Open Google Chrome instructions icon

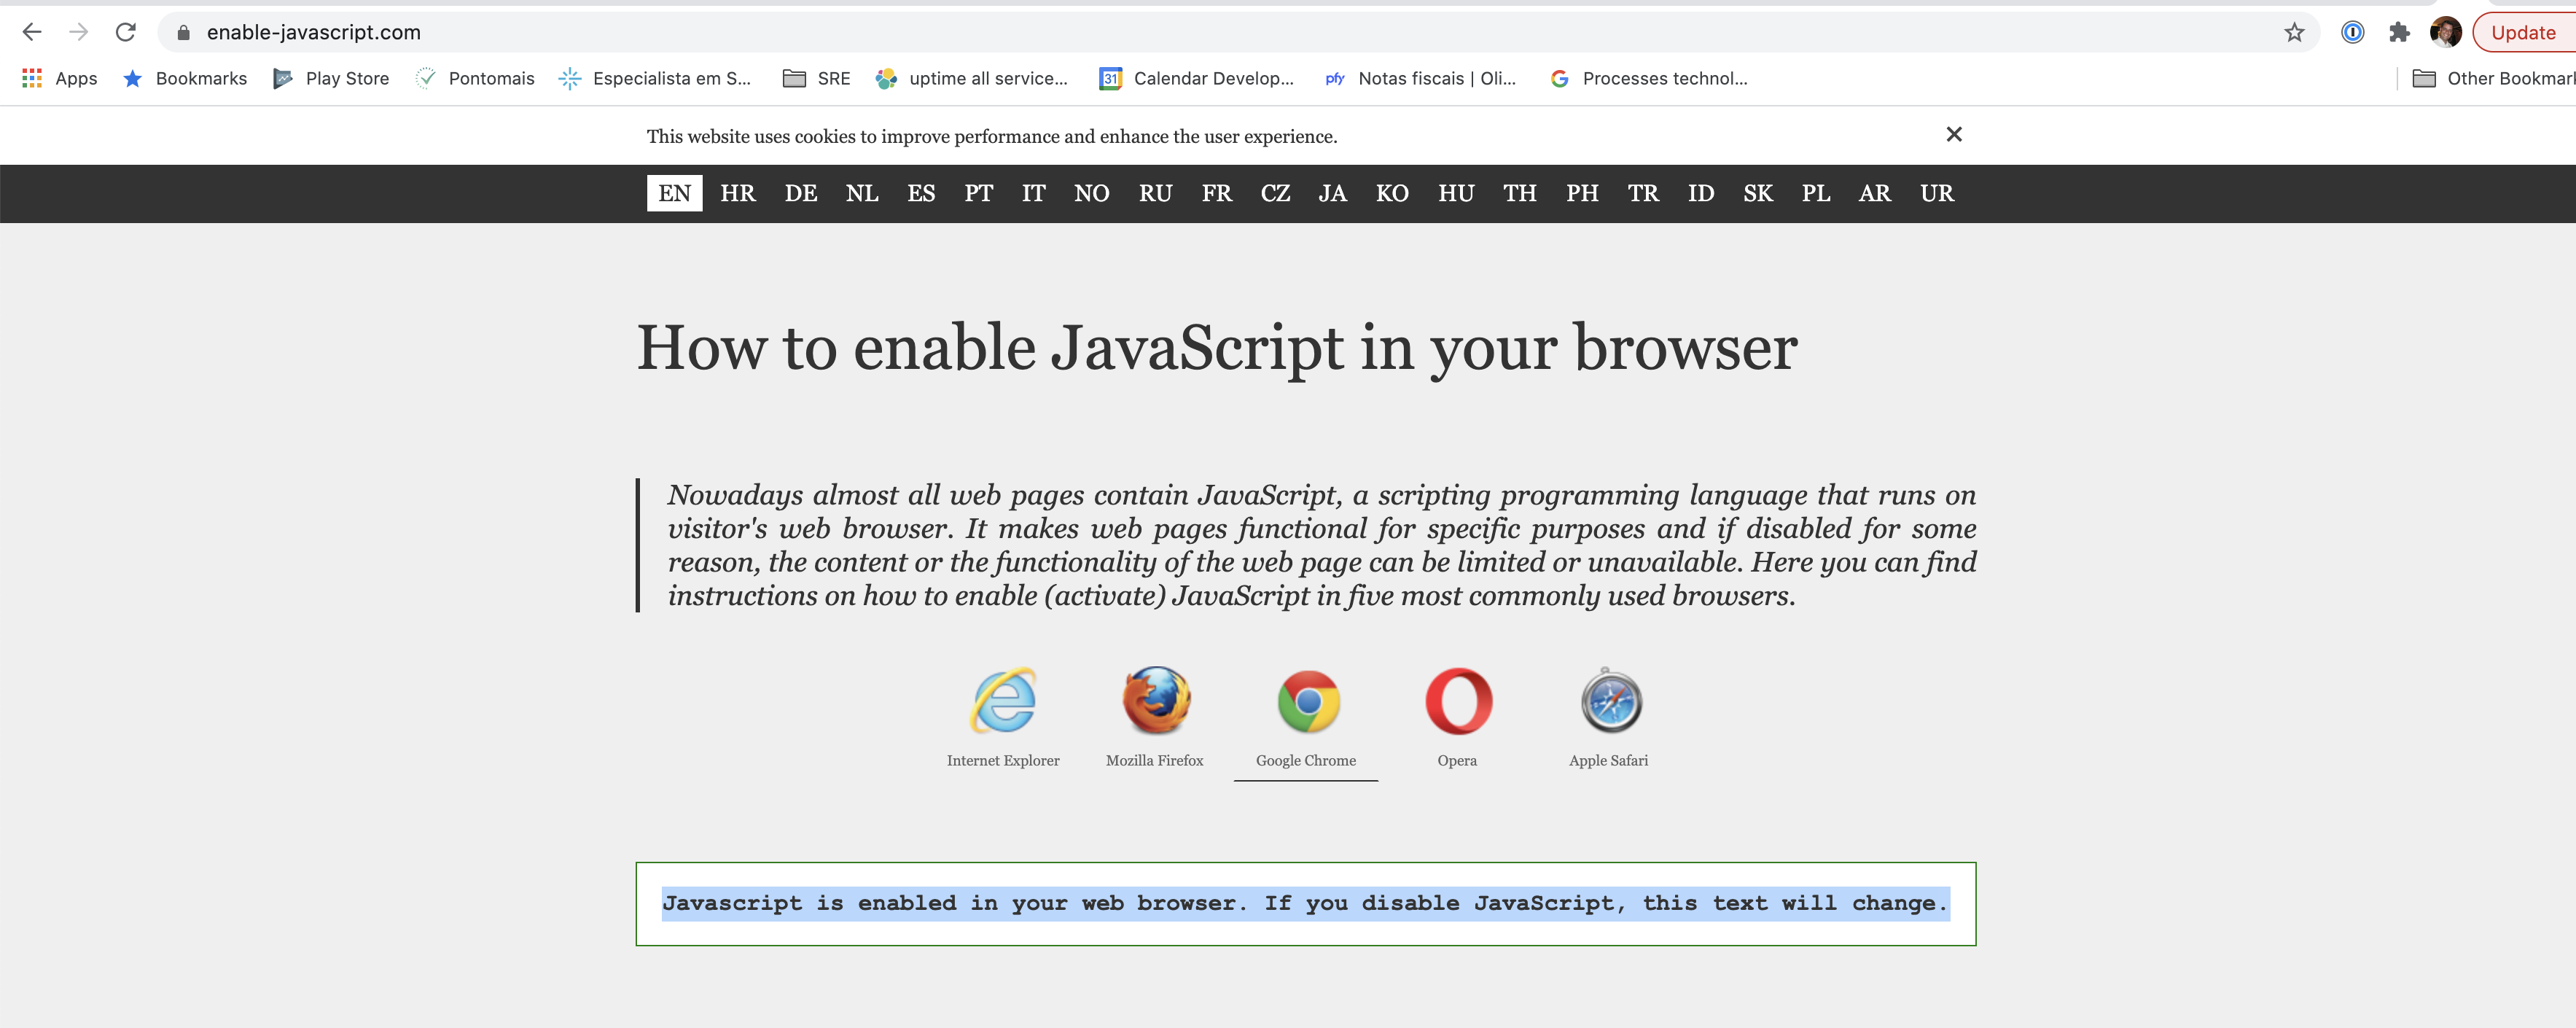tap(1307, 701)
